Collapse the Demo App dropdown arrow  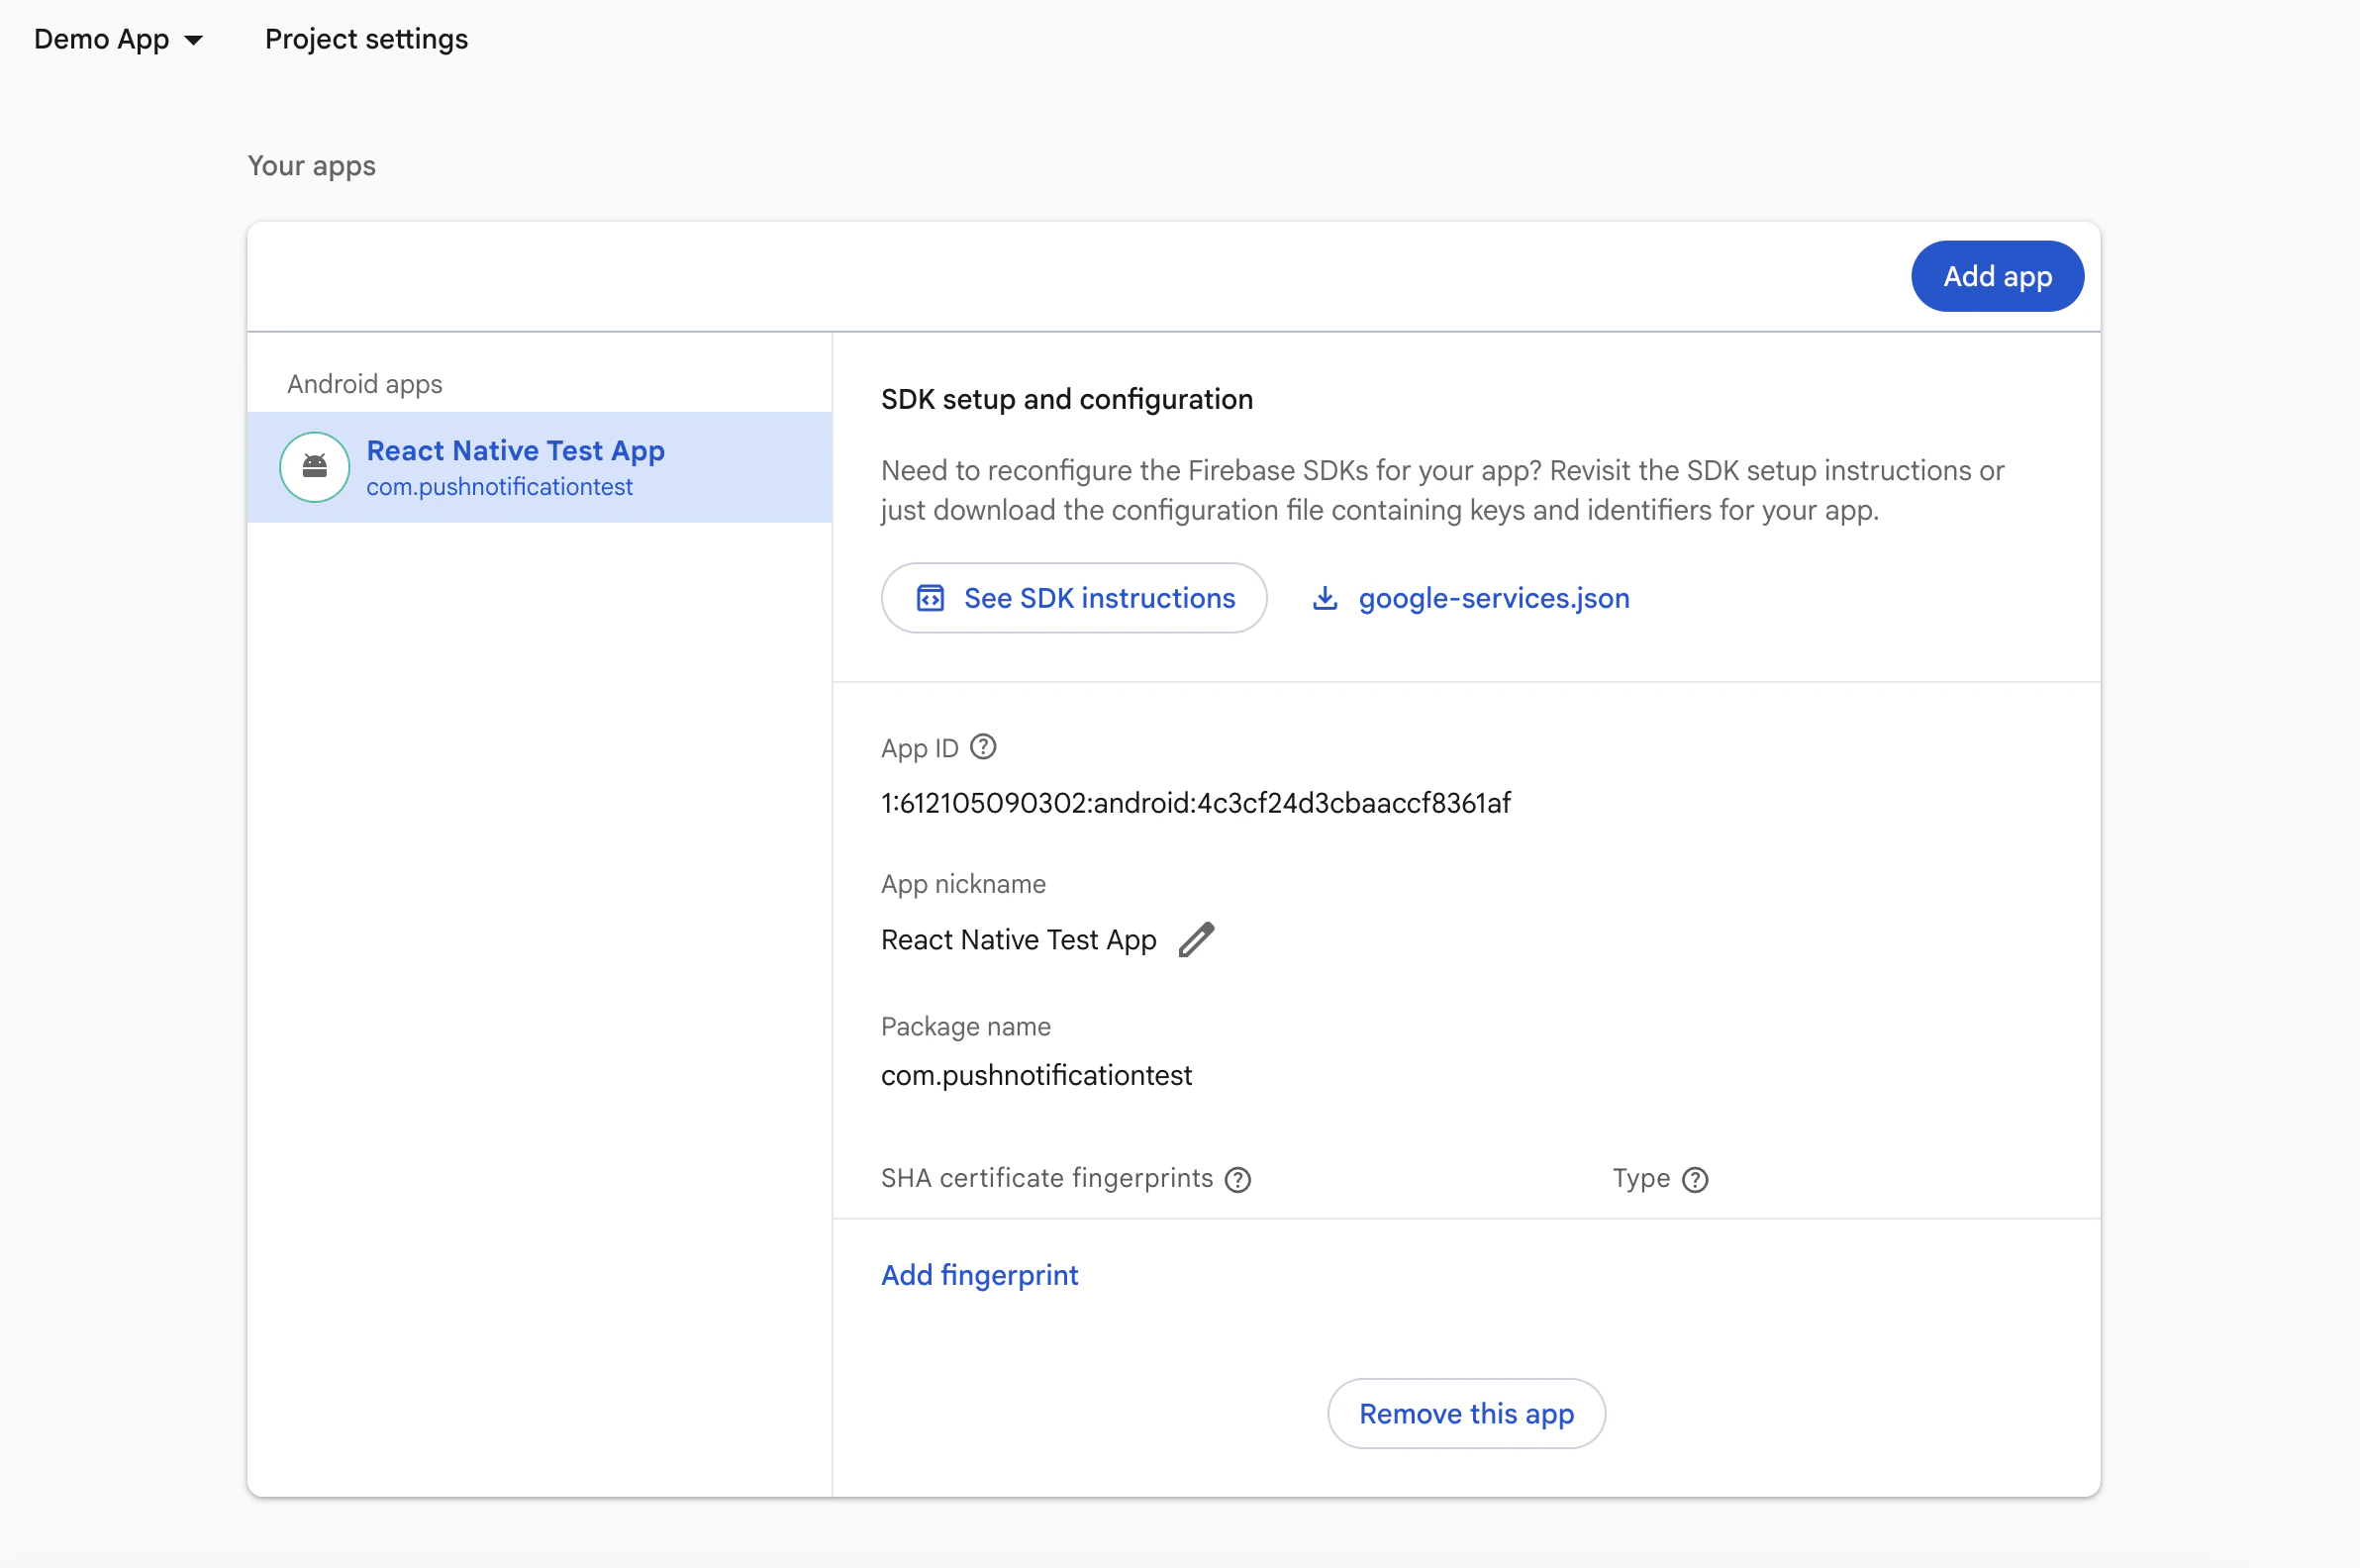click(x=193, y=40)
